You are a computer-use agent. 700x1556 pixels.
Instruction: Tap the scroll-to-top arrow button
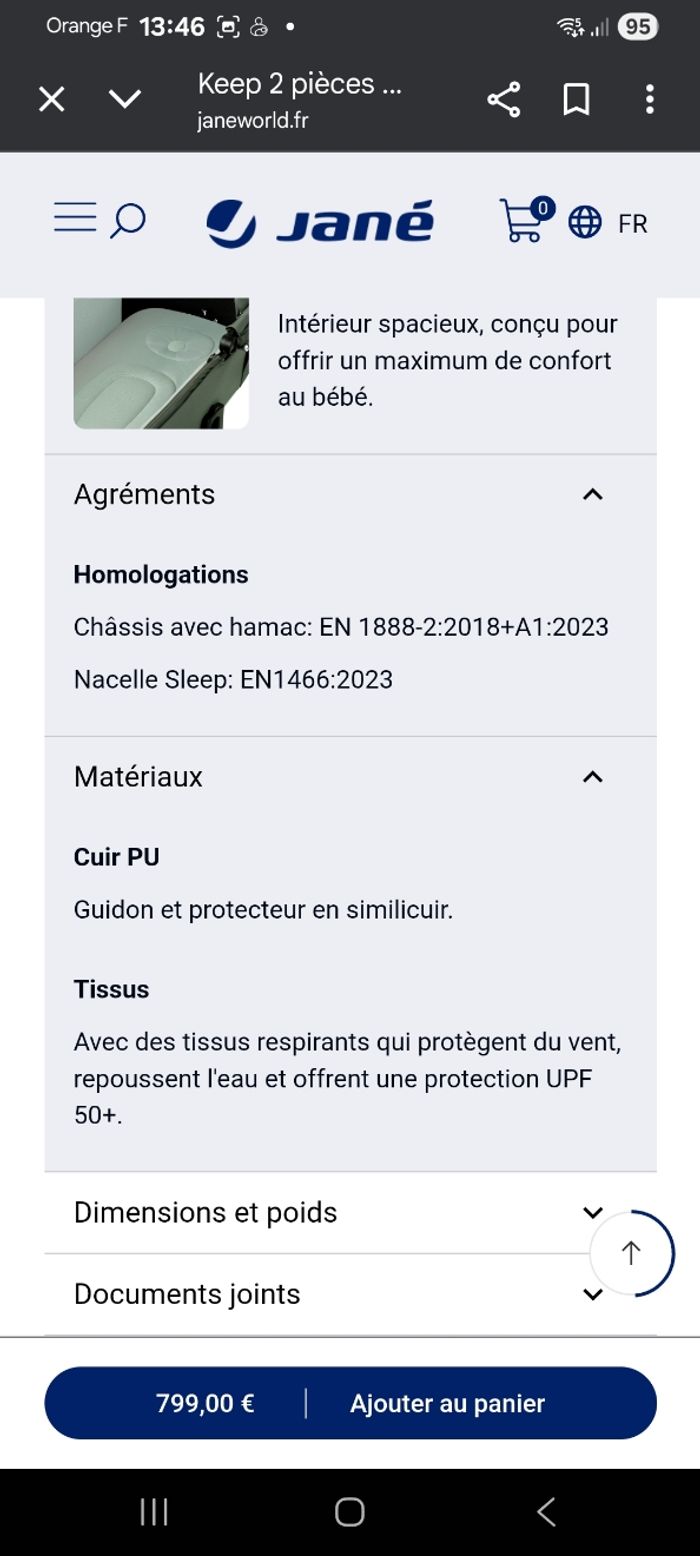click(x=631, y=1253)
